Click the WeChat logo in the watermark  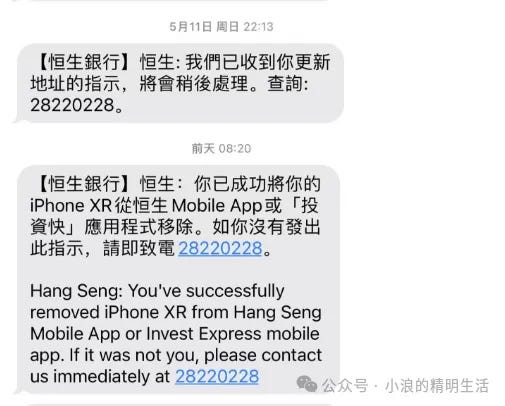tap(307, 384)
